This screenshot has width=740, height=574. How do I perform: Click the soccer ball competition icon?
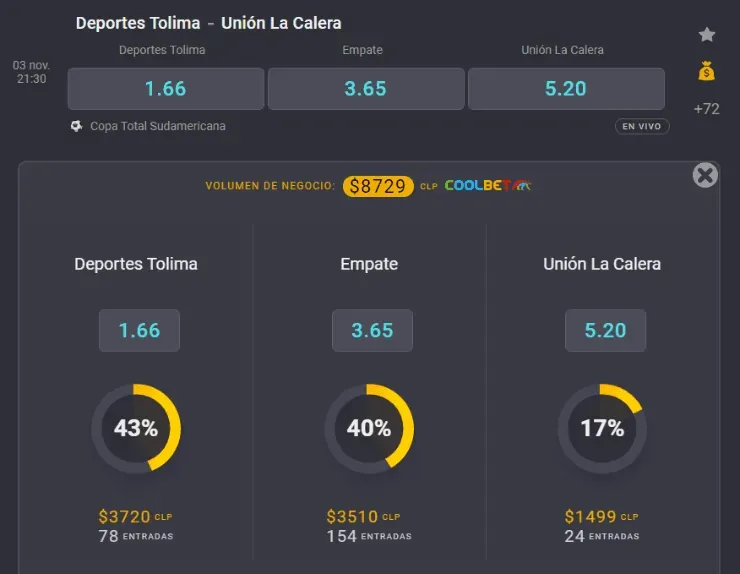click(77, 126)
